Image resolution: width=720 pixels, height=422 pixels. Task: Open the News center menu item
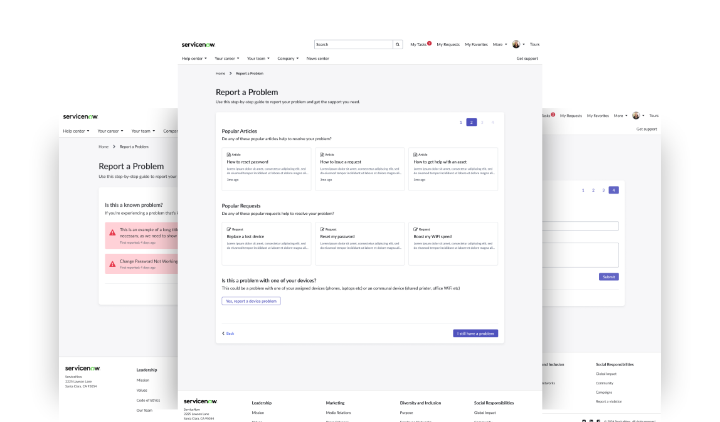point(318,59)
